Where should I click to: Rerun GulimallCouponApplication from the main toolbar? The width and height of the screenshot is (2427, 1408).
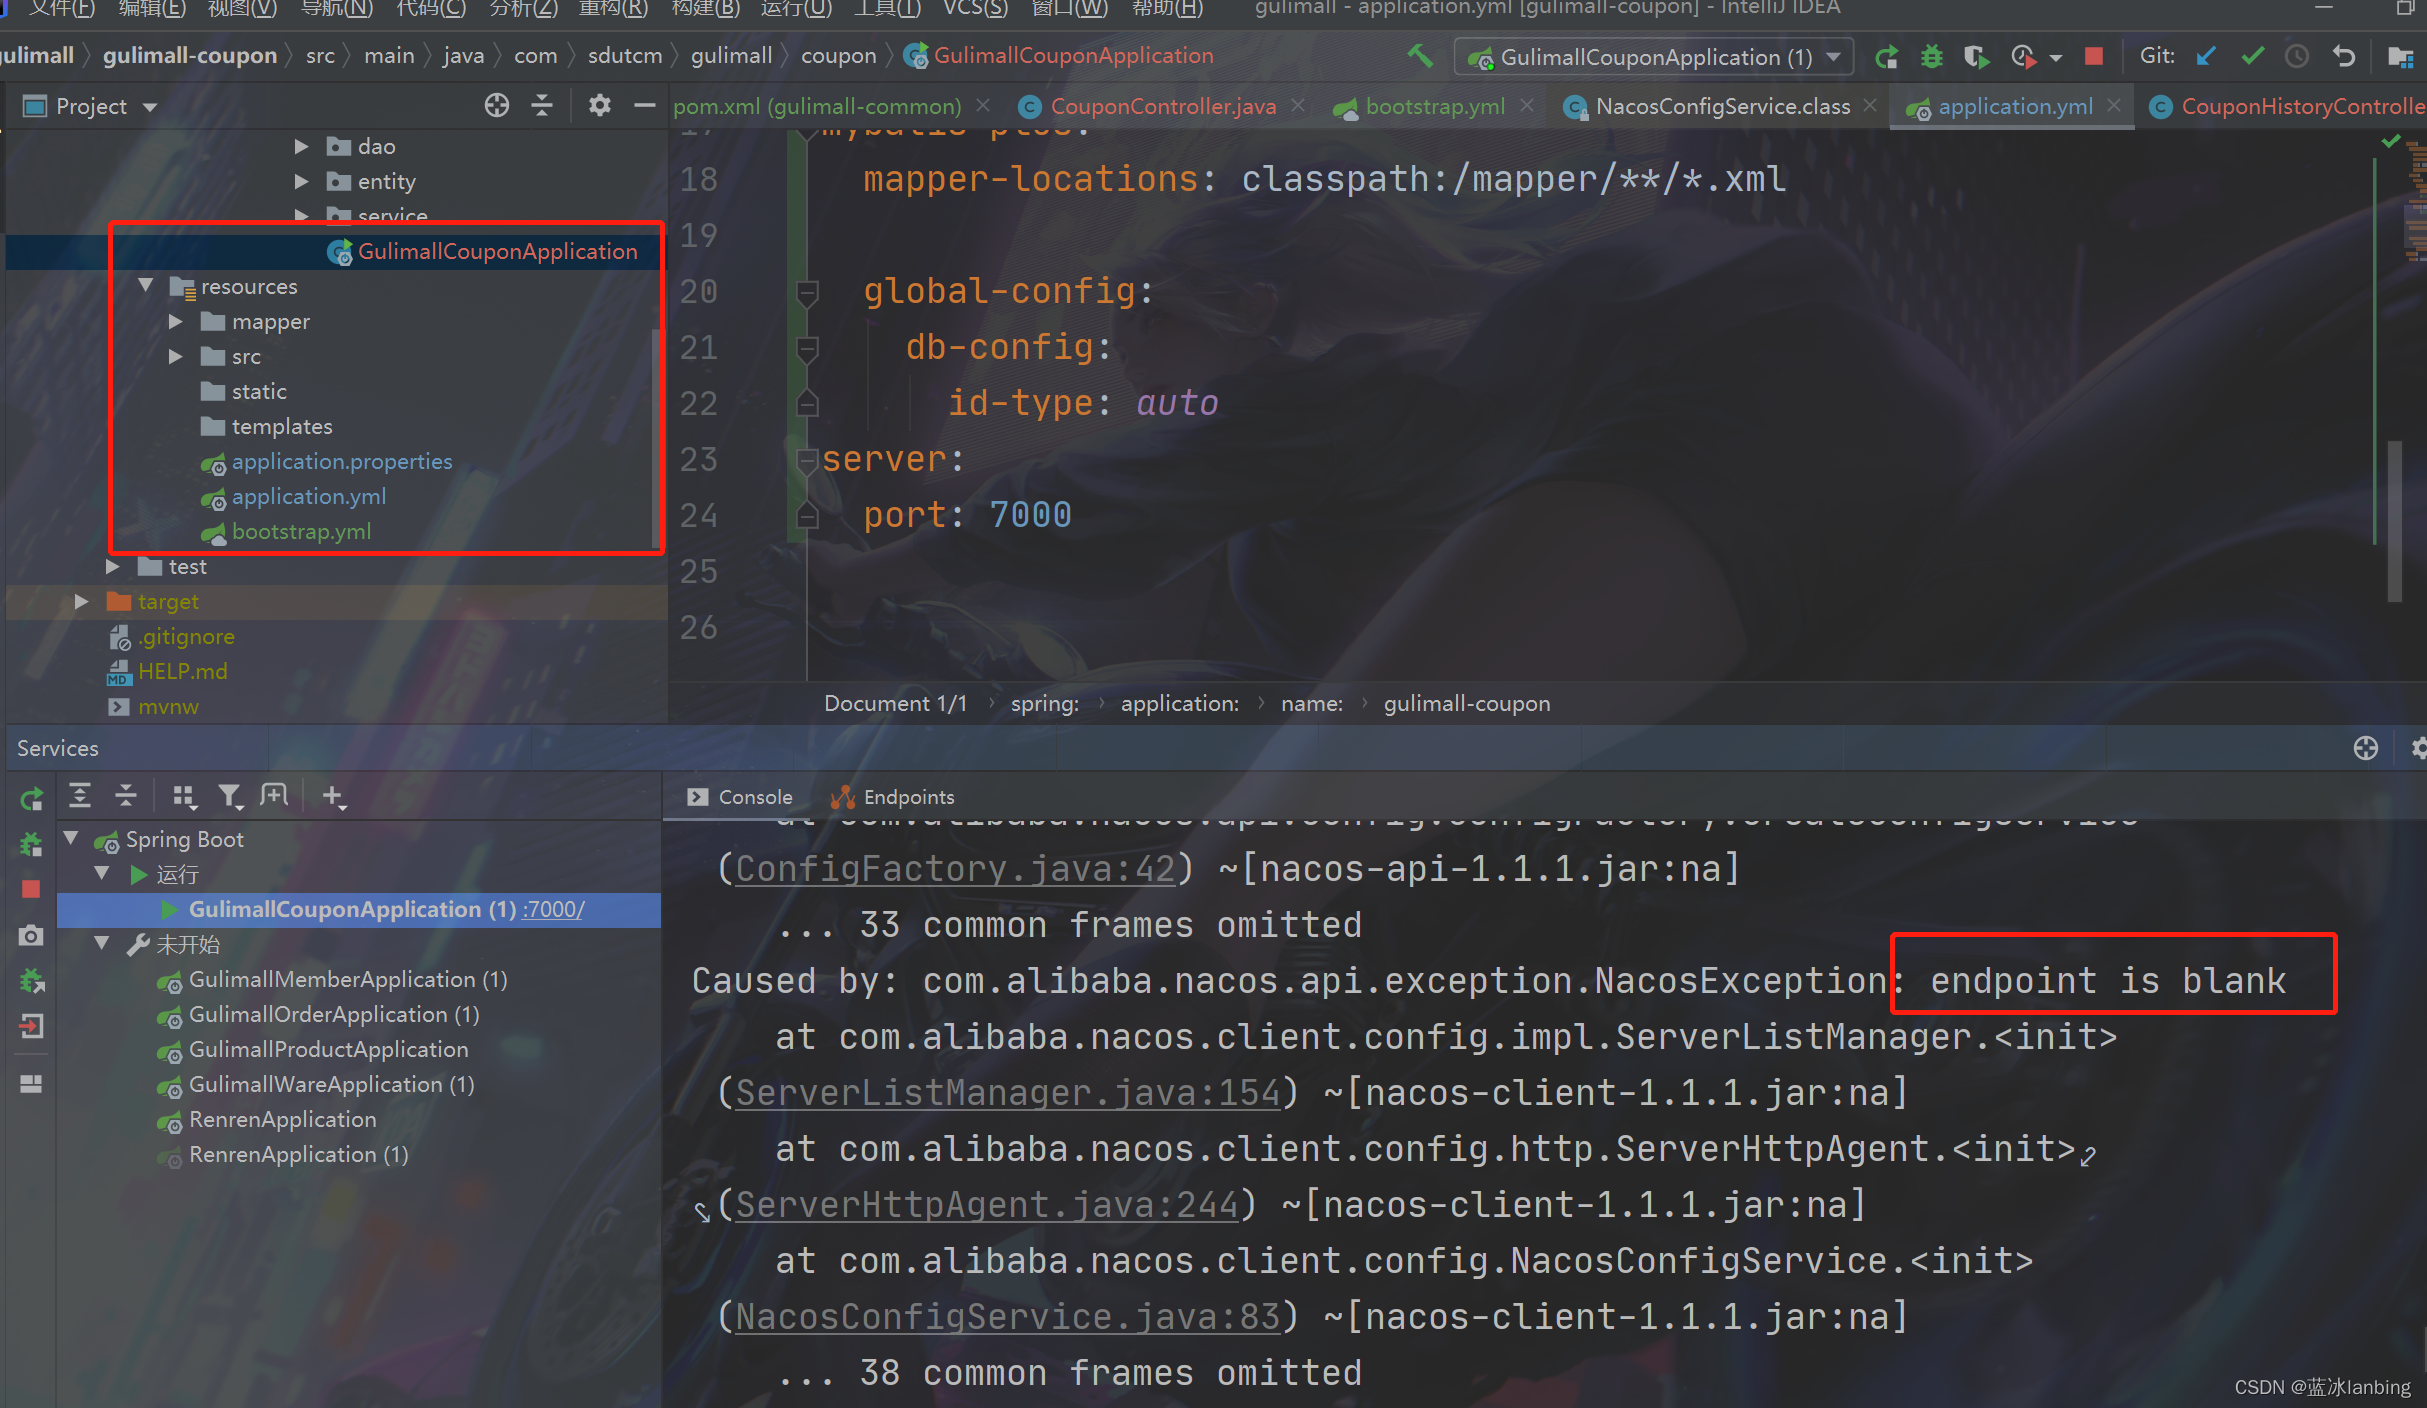1887,57
